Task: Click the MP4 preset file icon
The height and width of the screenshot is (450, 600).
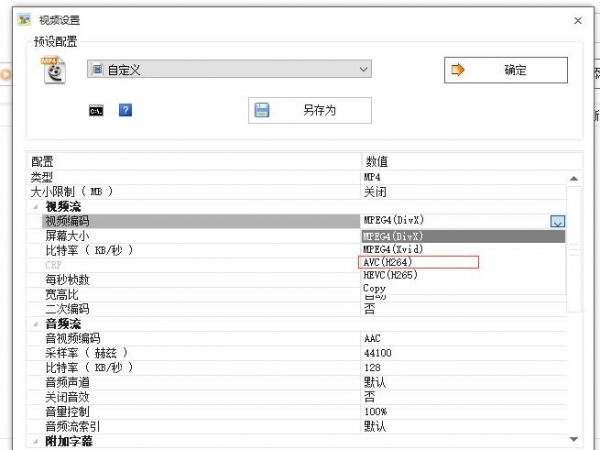Action: (53, 70)
